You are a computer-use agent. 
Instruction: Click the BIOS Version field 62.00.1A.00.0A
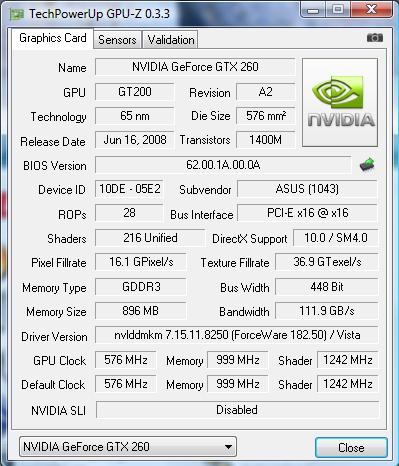point(223,165)
